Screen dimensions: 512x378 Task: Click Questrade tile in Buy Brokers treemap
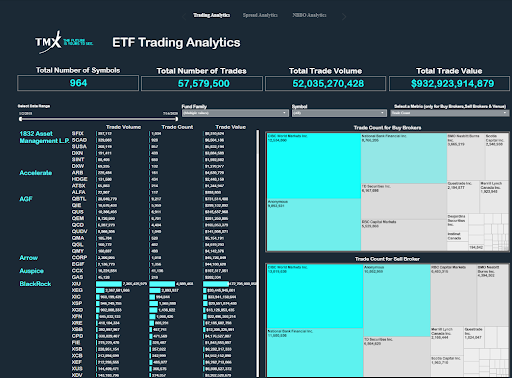pyautogui.click(x=463, y=197)
